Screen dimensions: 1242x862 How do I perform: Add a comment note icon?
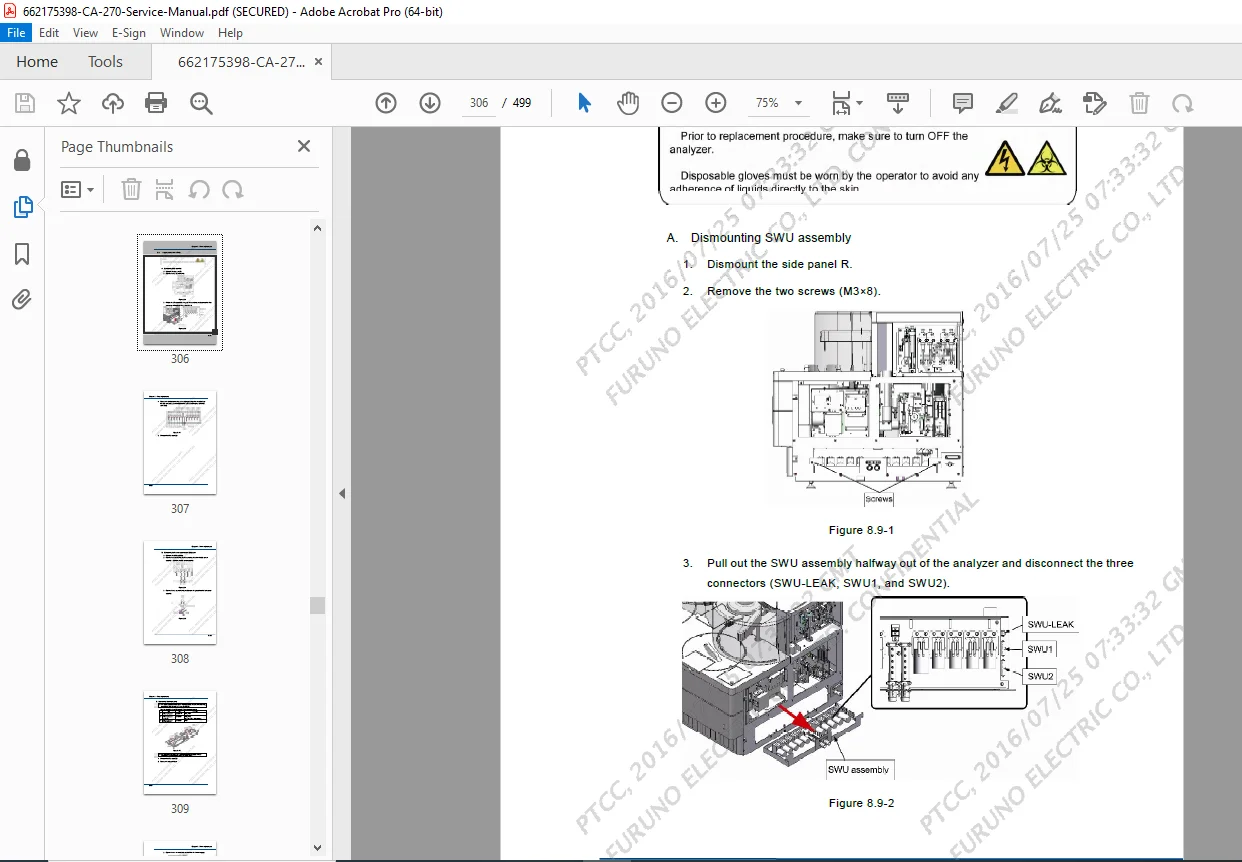pos(963,103)
